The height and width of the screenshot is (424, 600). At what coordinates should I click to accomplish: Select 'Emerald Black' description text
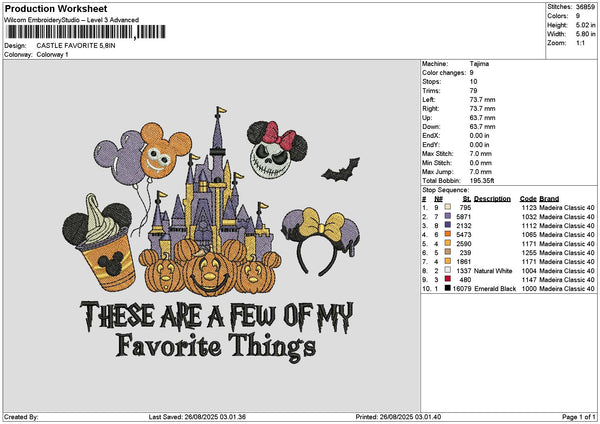point(495,289)
